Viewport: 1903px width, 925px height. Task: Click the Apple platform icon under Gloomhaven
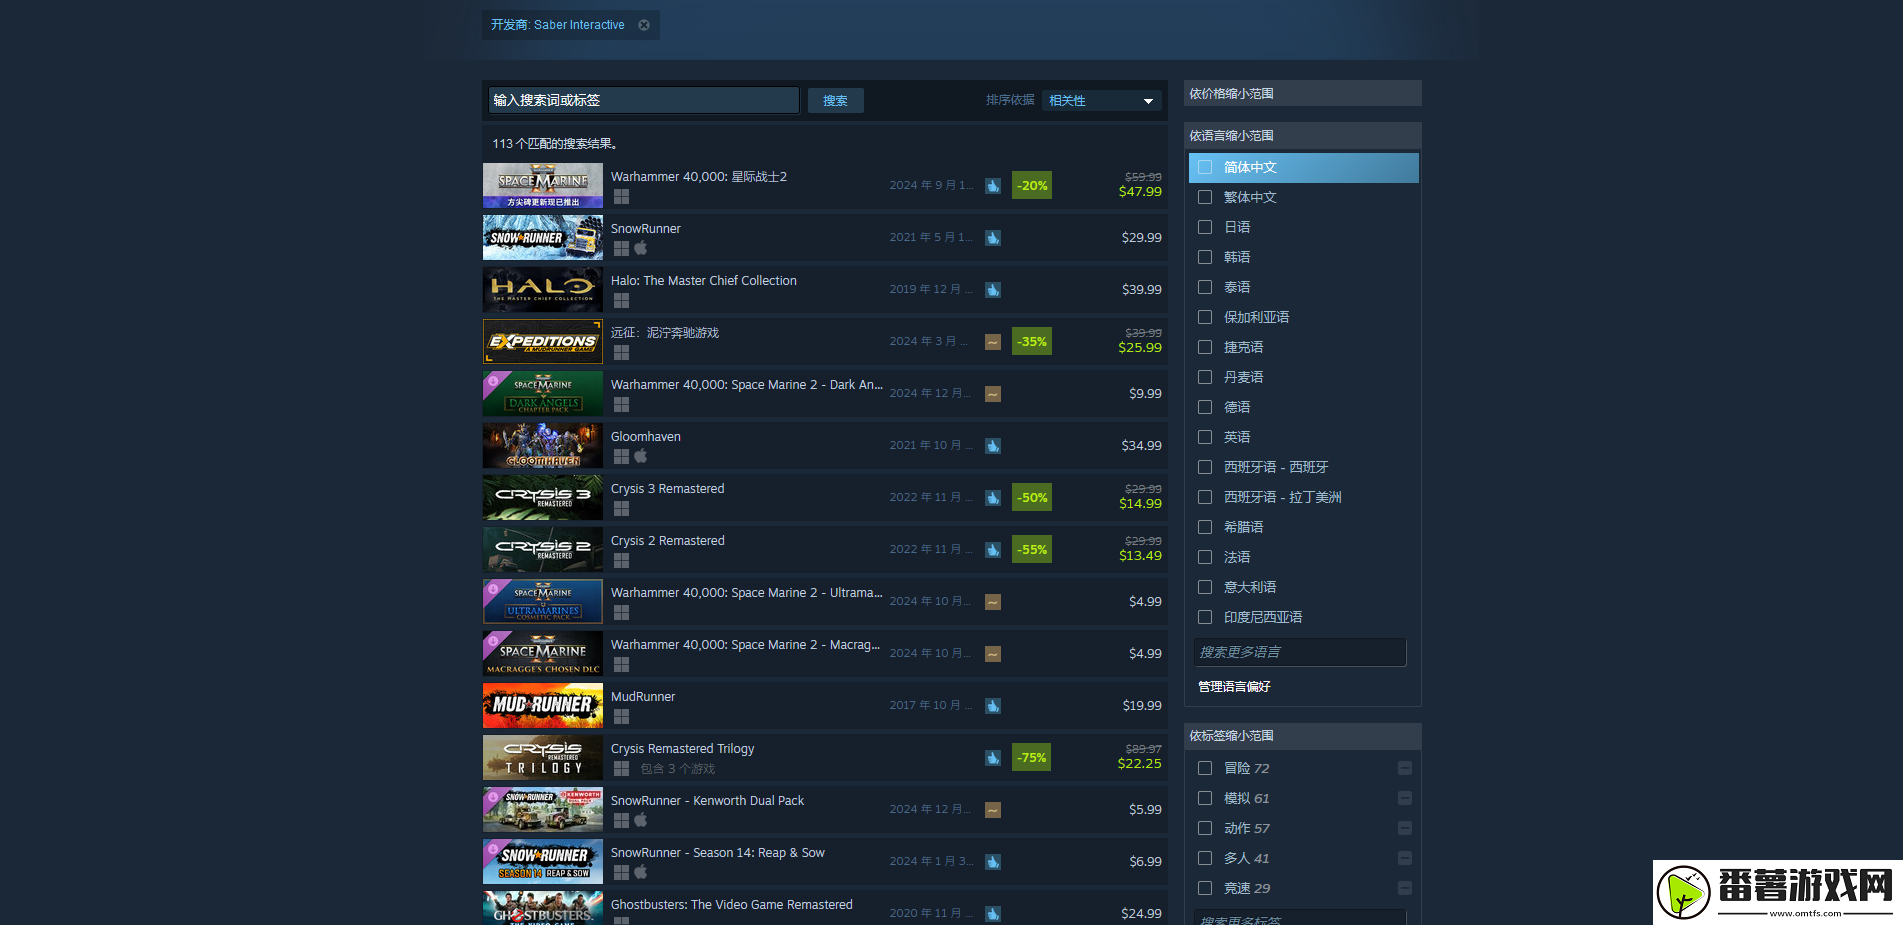pyautogui.click(x=641, y=456)
